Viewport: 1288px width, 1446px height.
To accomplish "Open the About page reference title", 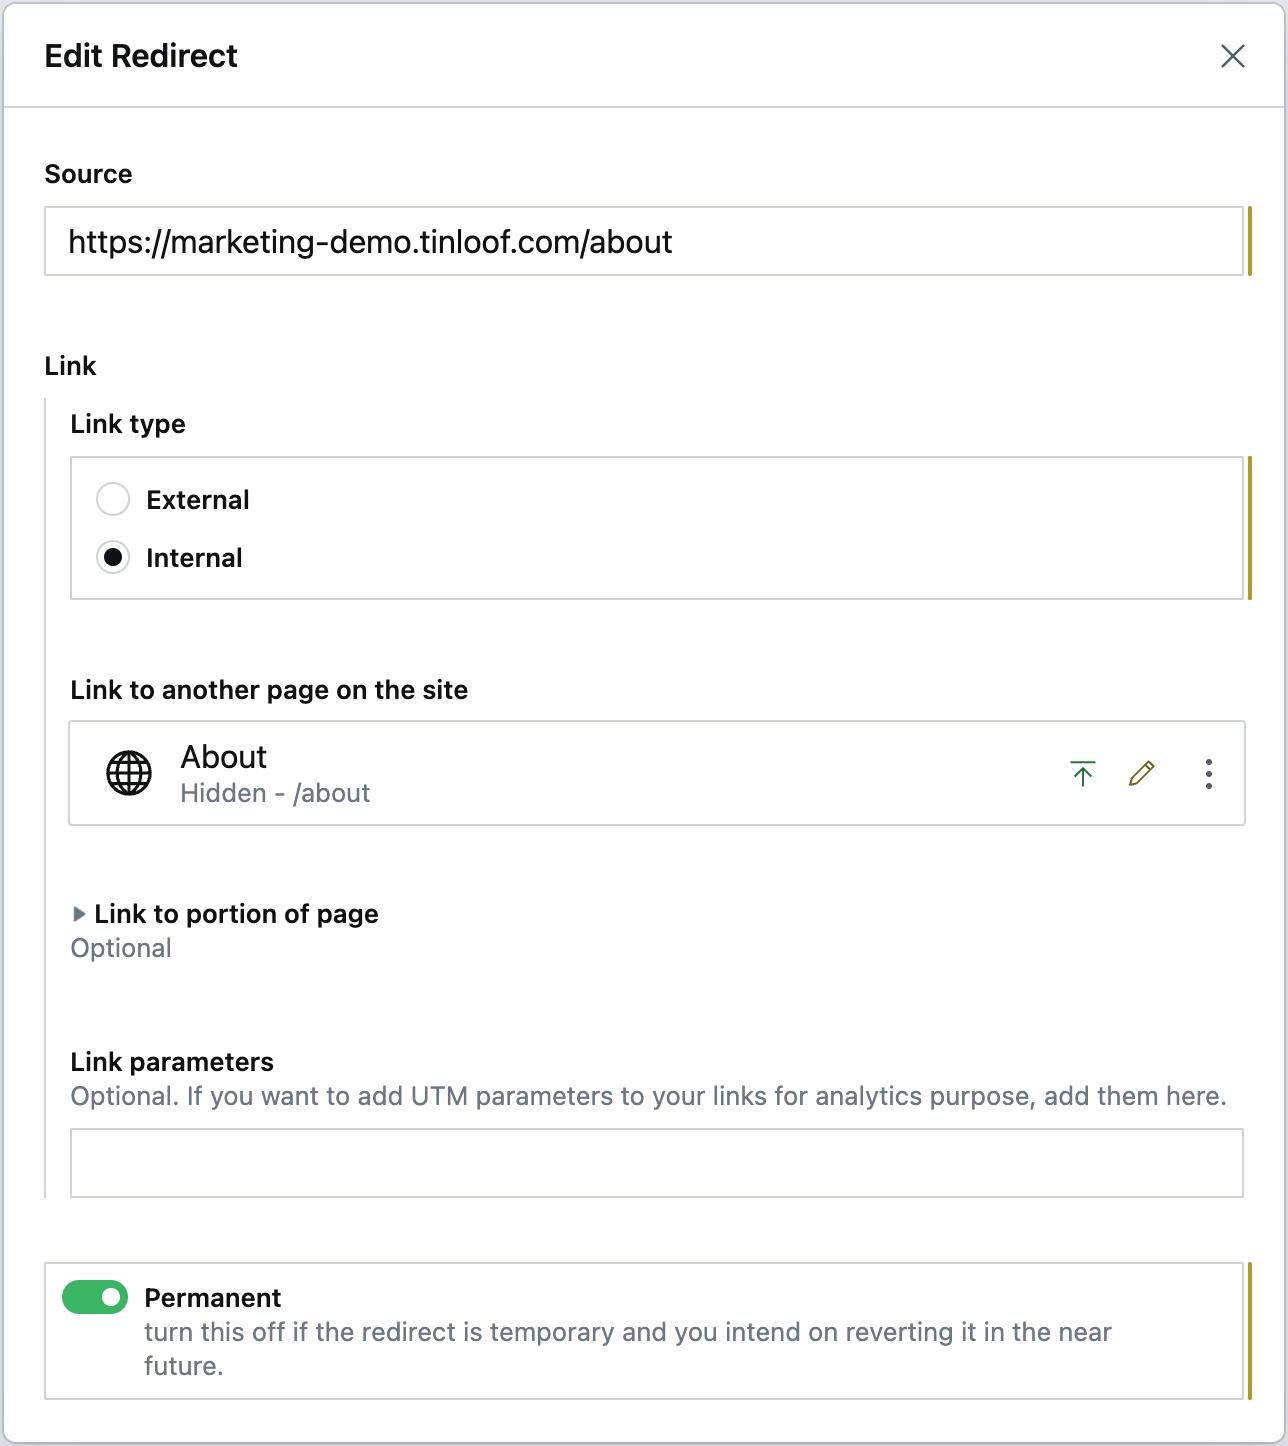I will click(x=224, y=757).
